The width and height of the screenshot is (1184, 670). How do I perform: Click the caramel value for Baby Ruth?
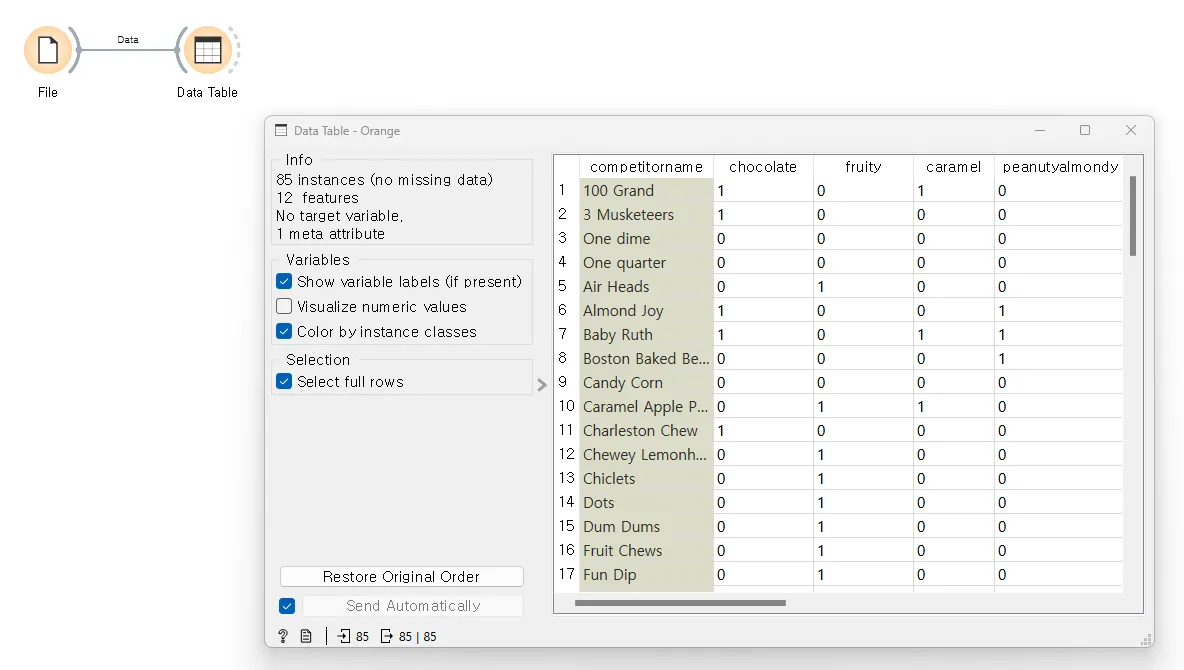click(x=954, y=335)
